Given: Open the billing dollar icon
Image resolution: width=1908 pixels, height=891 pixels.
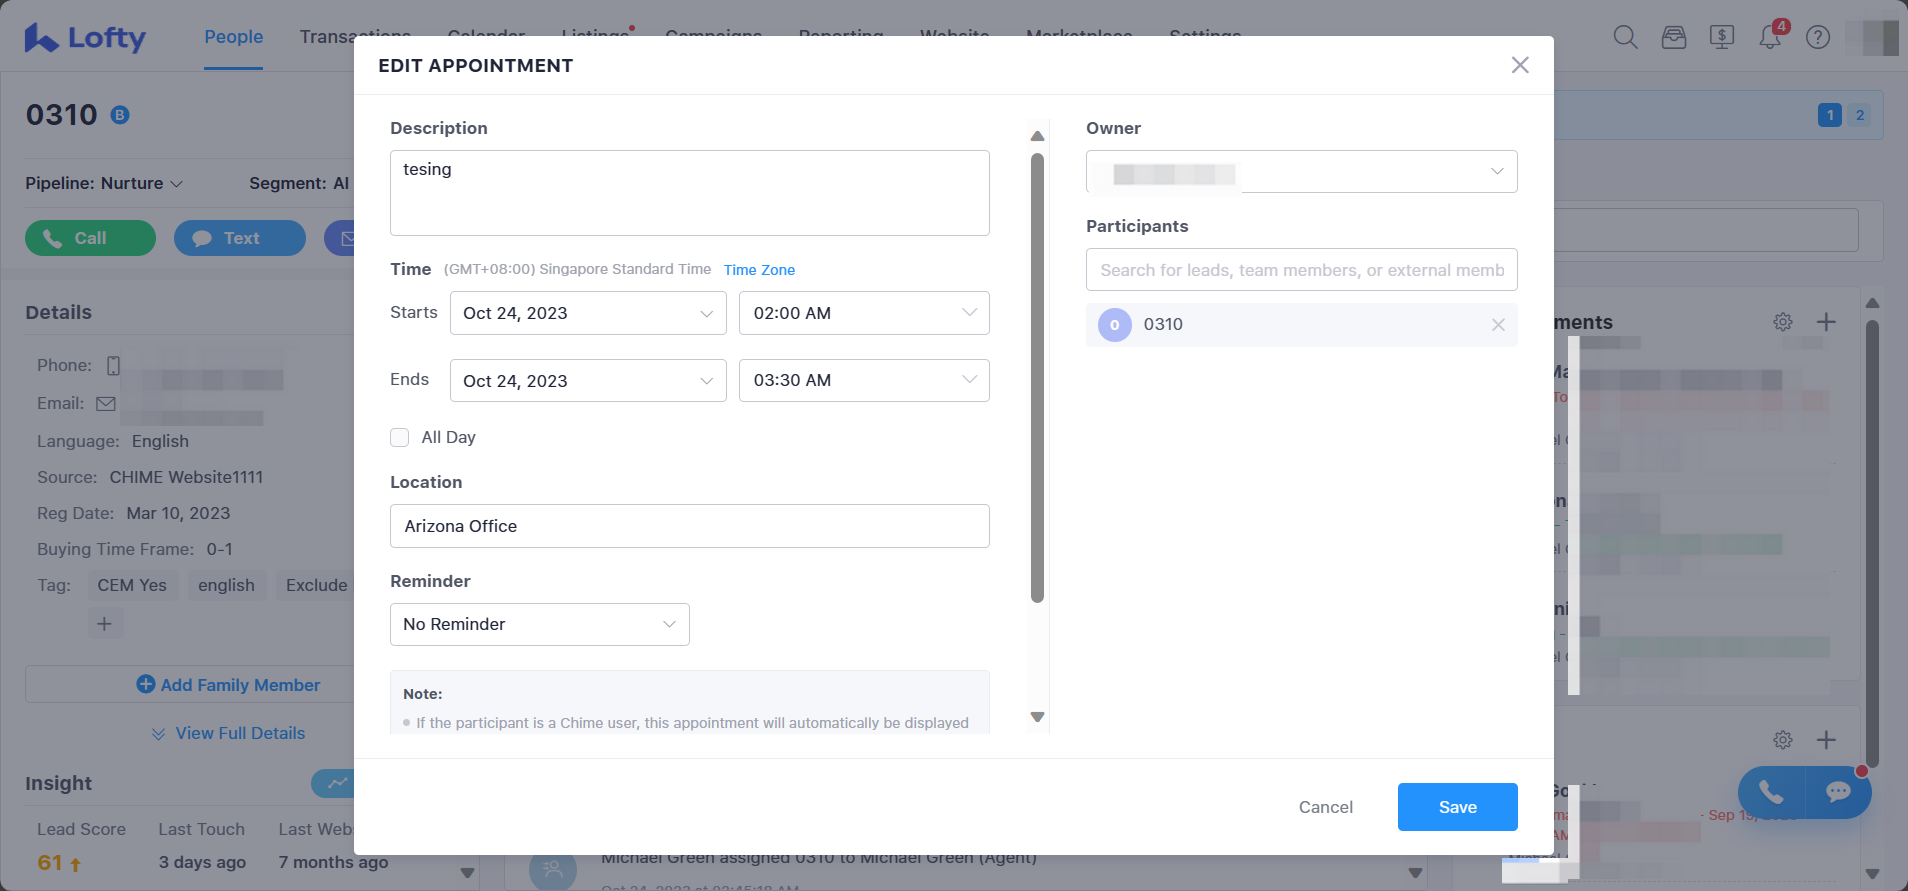Looking at the screenshot, I should tap(1721, 38).
